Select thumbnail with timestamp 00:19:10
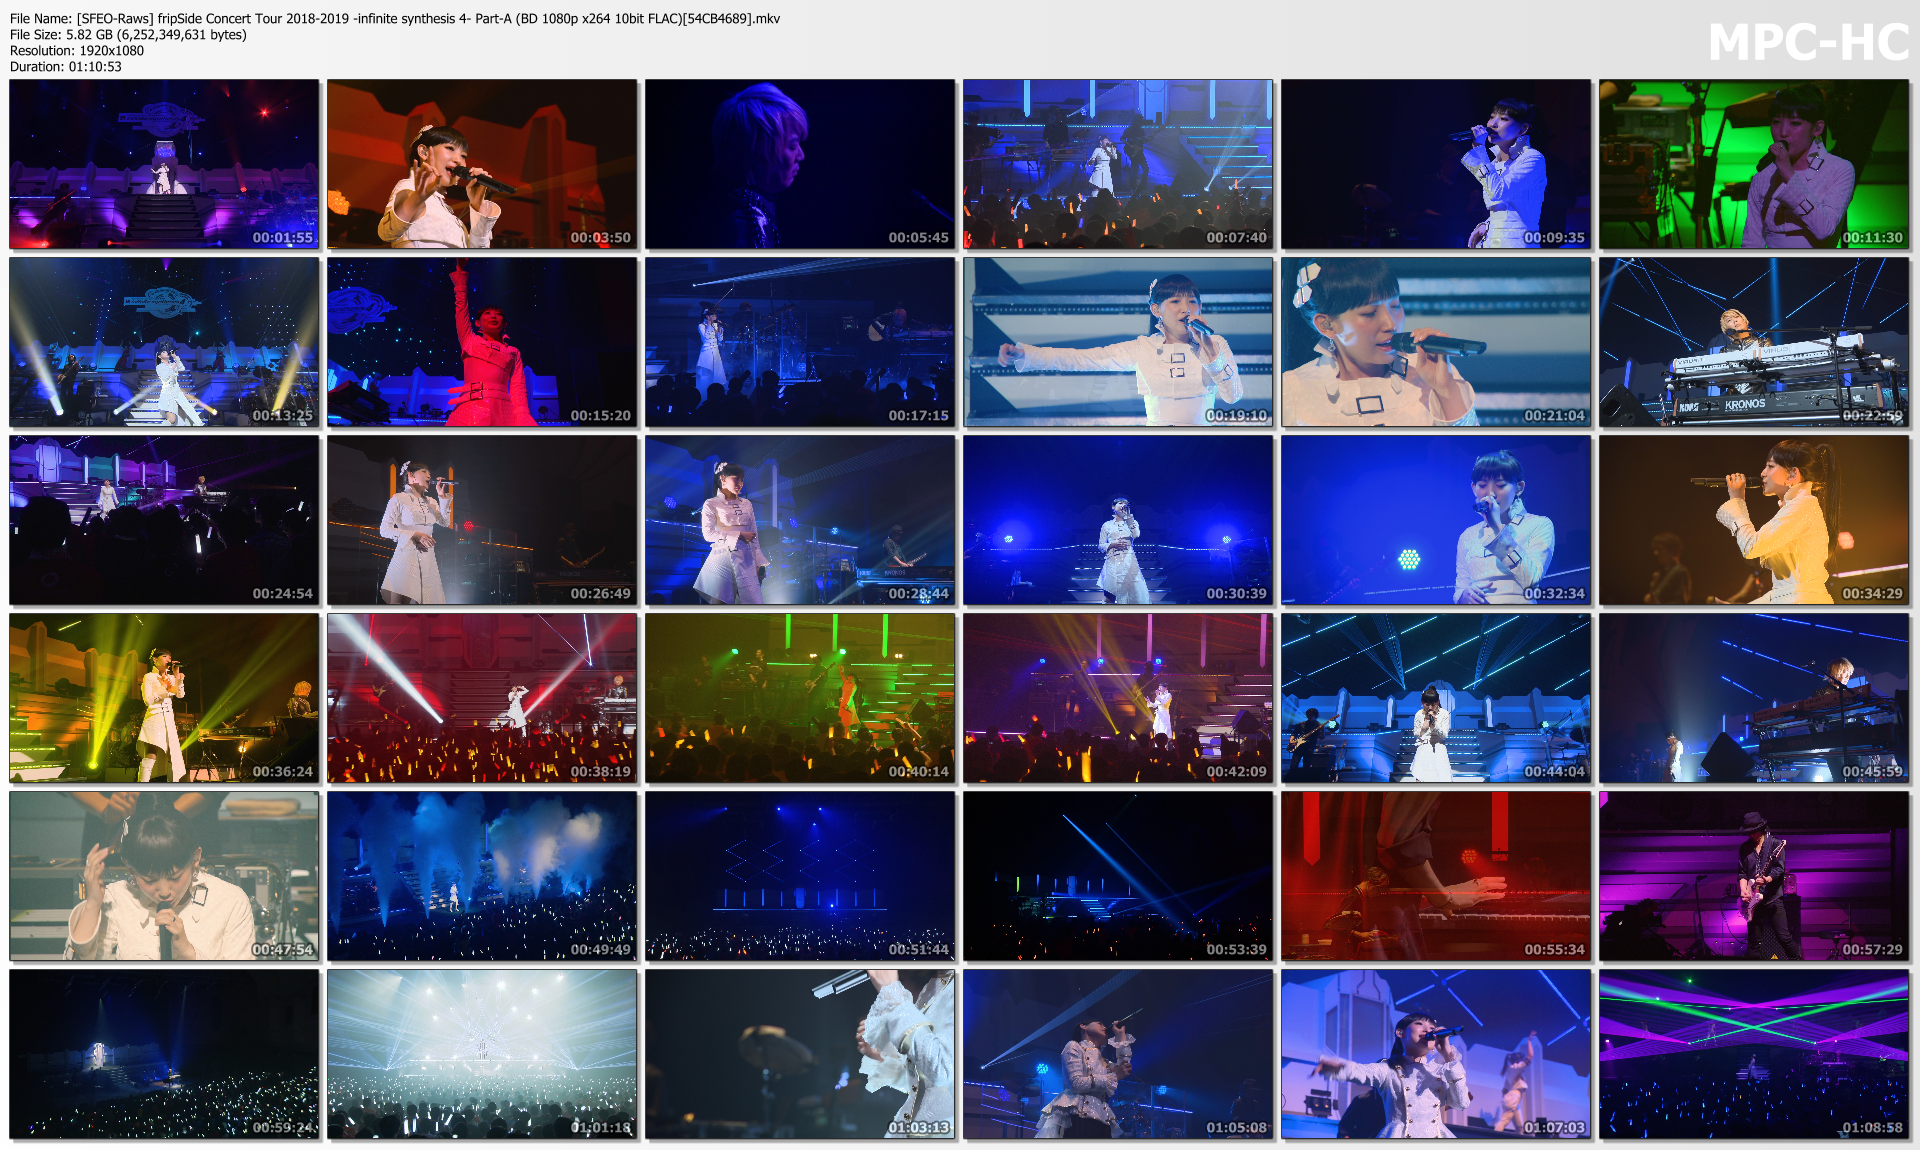 click(1117, 342)
